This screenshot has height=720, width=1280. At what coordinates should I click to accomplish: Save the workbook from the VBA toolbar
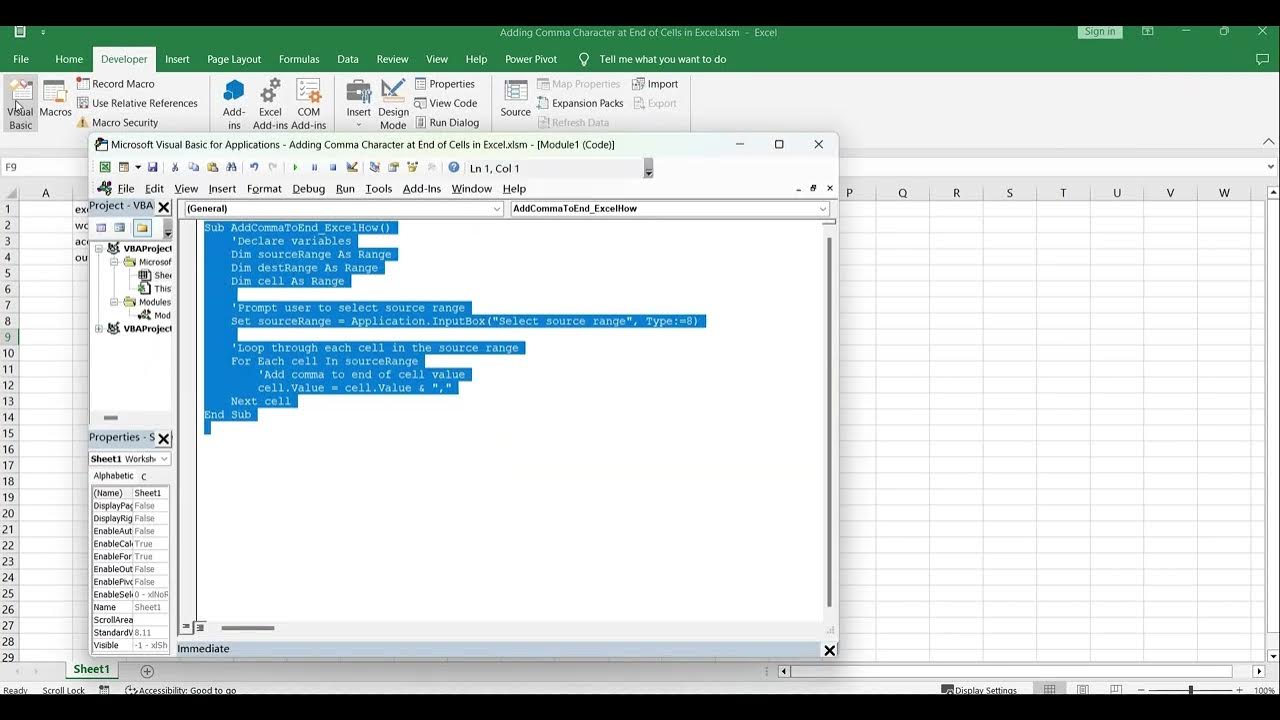152,167
